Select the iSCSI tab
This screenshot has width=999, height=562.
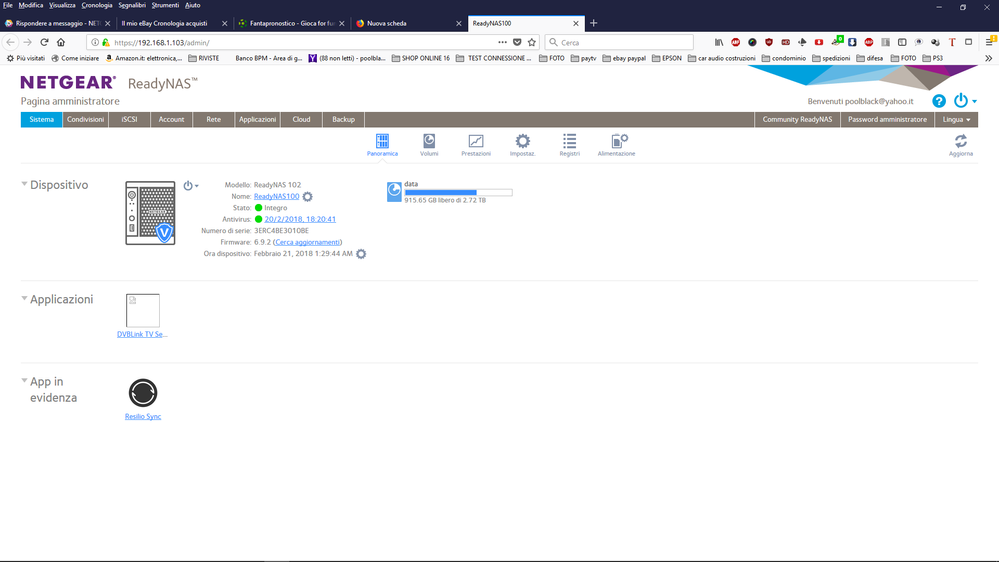pos(129,119)
